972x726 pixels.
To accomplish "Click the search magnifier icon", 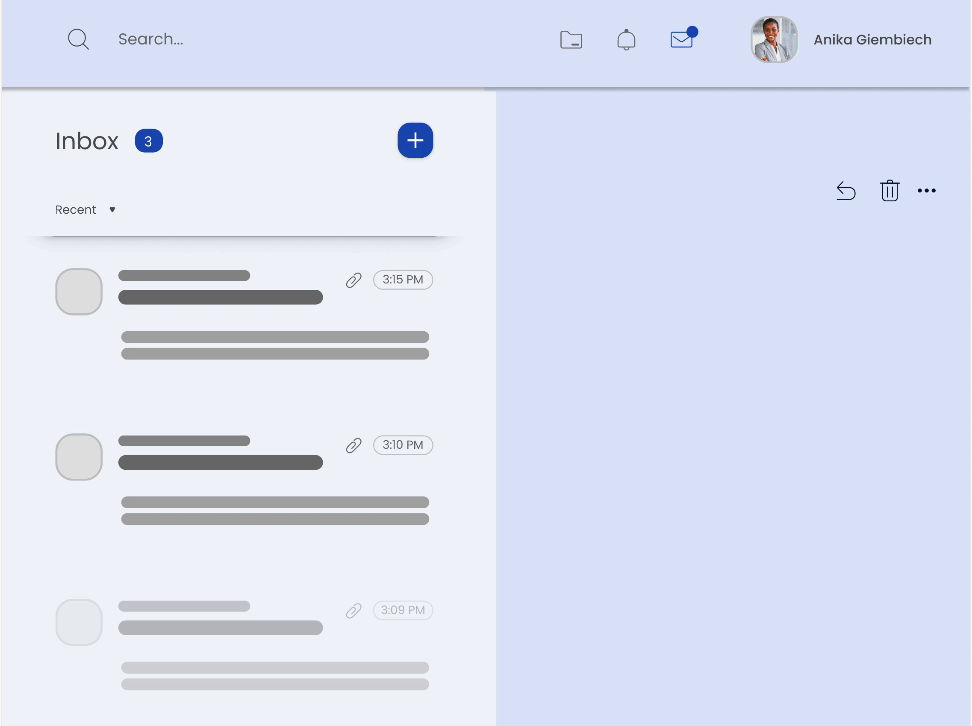I will (78, 39).
